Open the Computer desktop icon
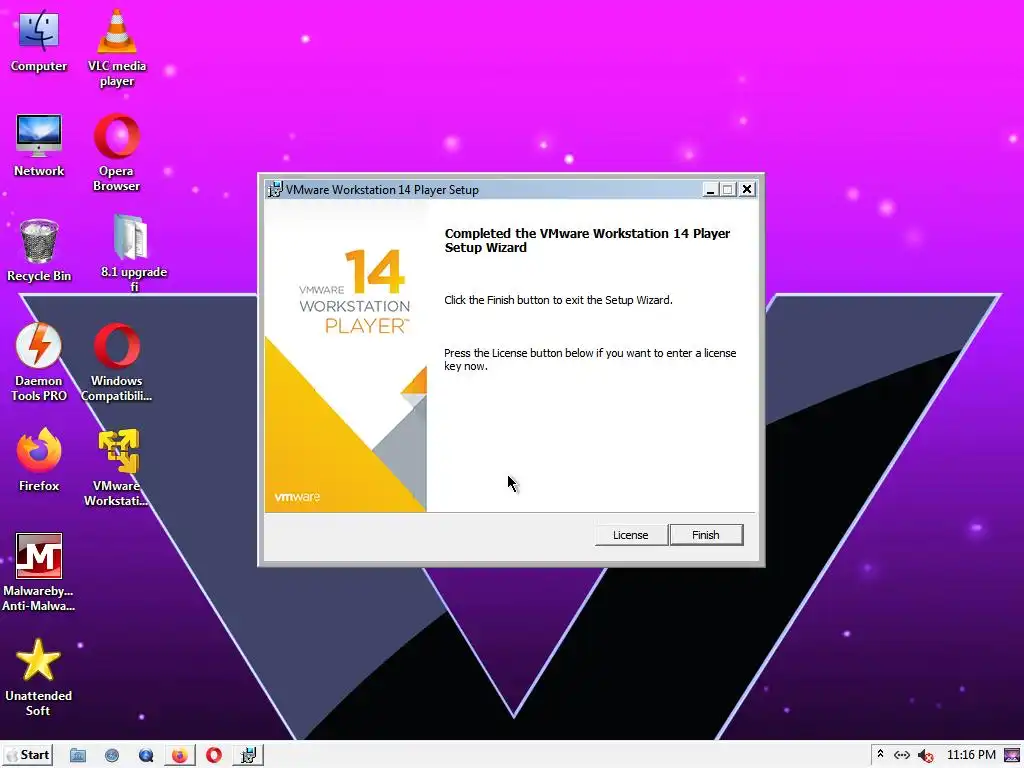This screenshot has height=768, width=1024. click(x=39, y=40)
